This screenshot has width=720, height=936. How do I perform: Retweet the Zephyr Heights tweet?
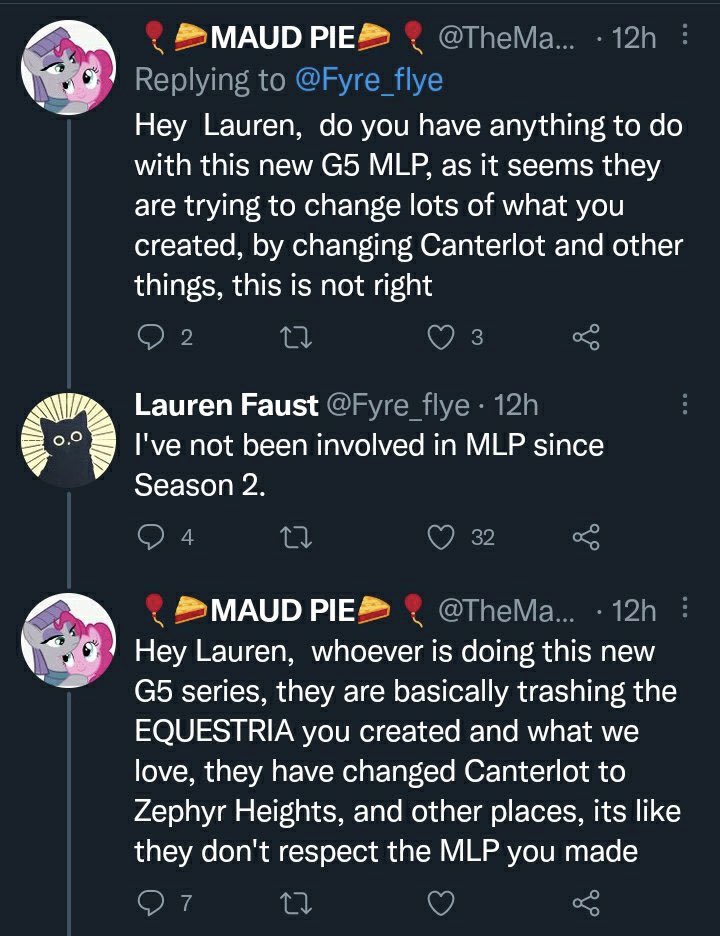pos(294,905)
